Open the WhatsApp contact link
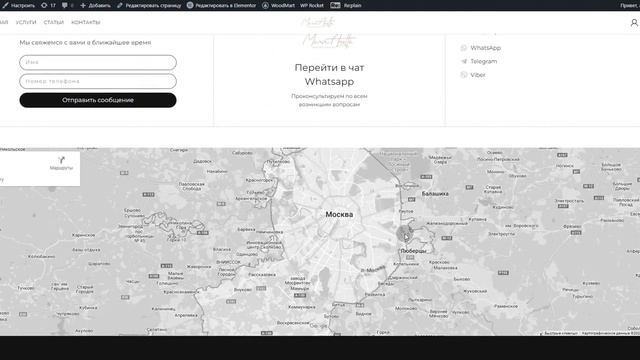Viewport: 640px width, 360px height. tap(481, 48)
